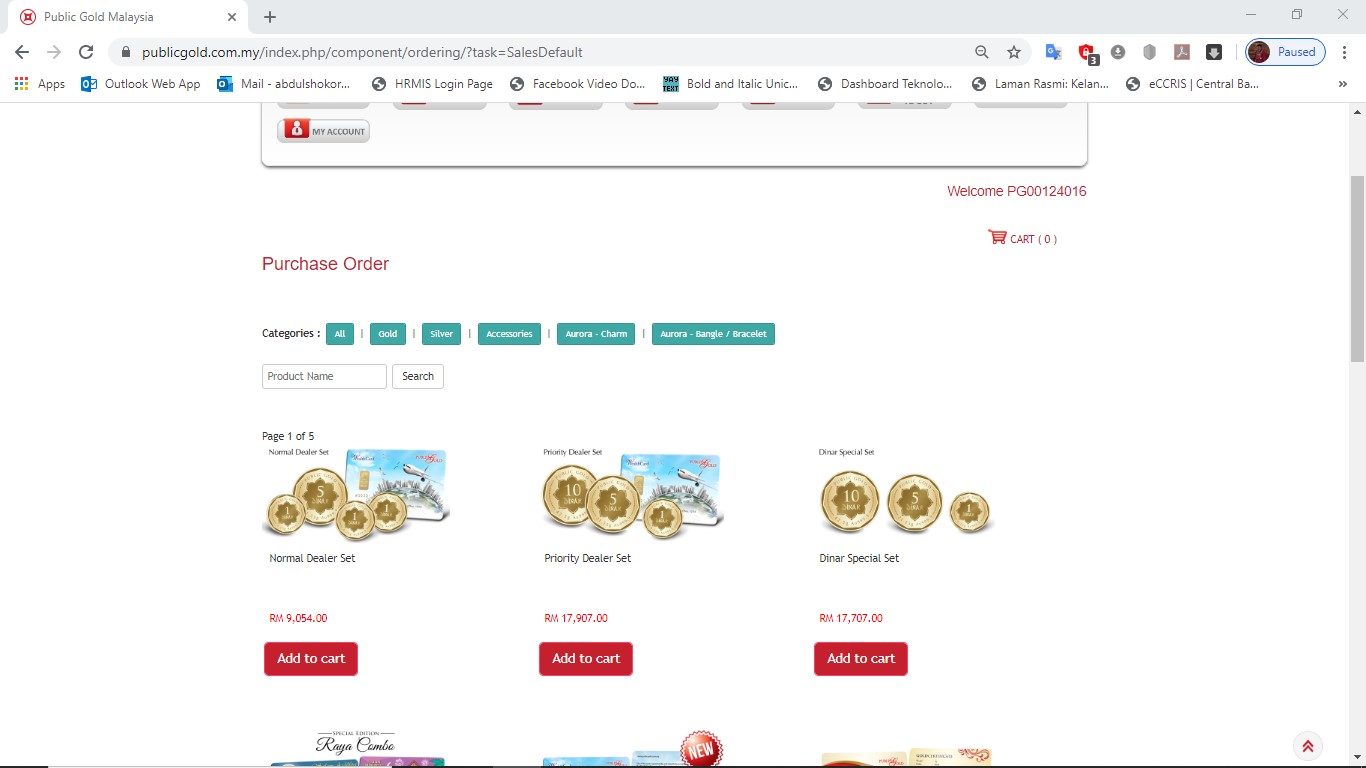Screen dimensions: 1366x768
Task: Go back to the previous page
Action: [22, 52]
